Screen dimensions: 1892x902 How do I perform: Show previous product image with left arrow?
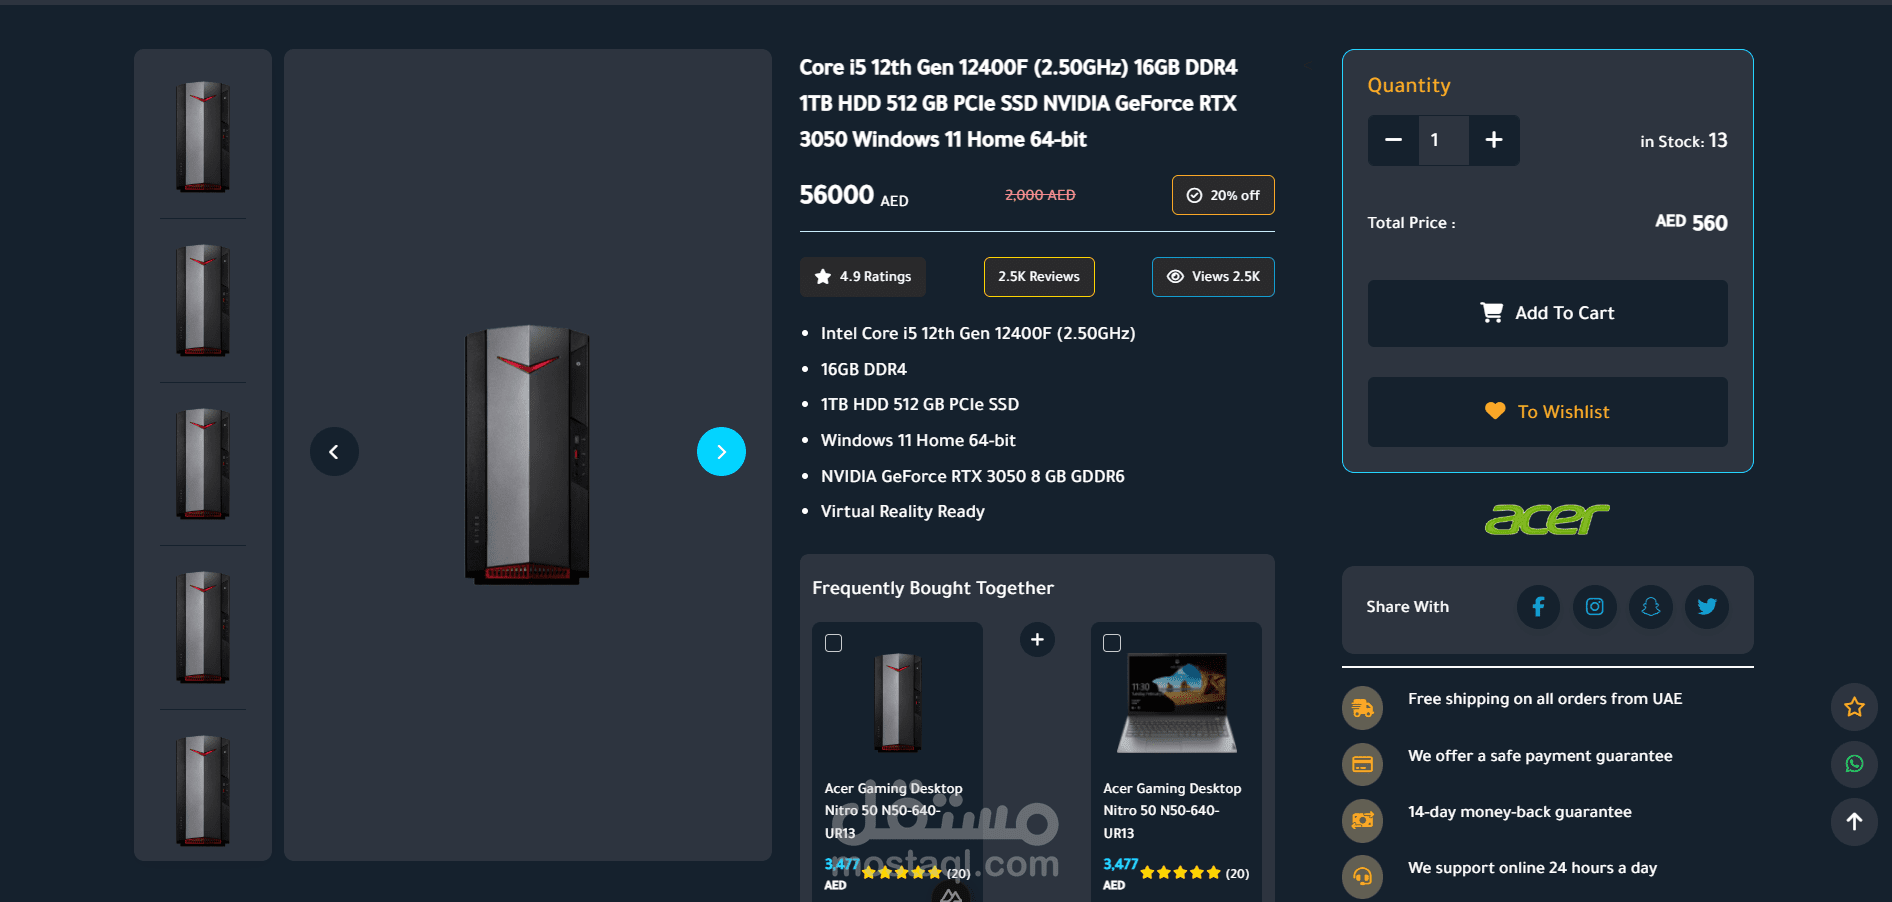(x=334, y=452)
